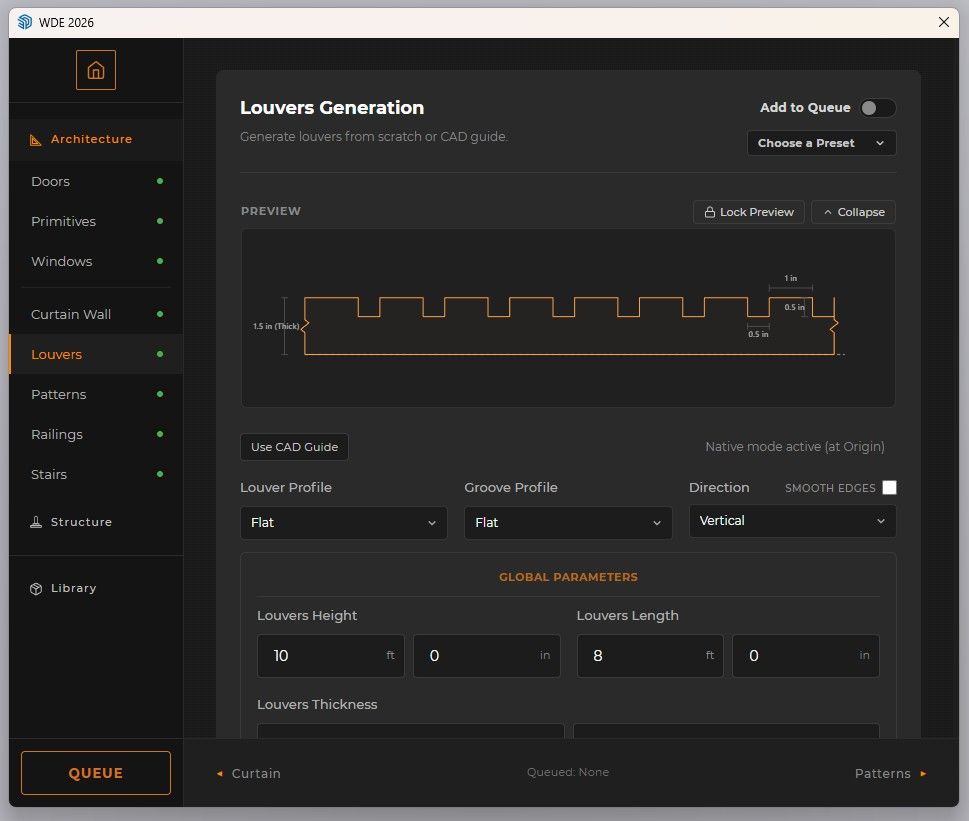This screenshot has width=969, height=821.
Task: Open the home icon button
Action: point(96,70)
